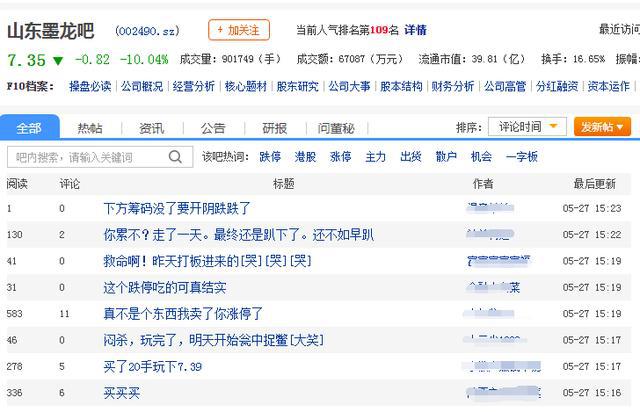Click the 阅读 column header
Screen dimensions: 640x412
point(17,184)
